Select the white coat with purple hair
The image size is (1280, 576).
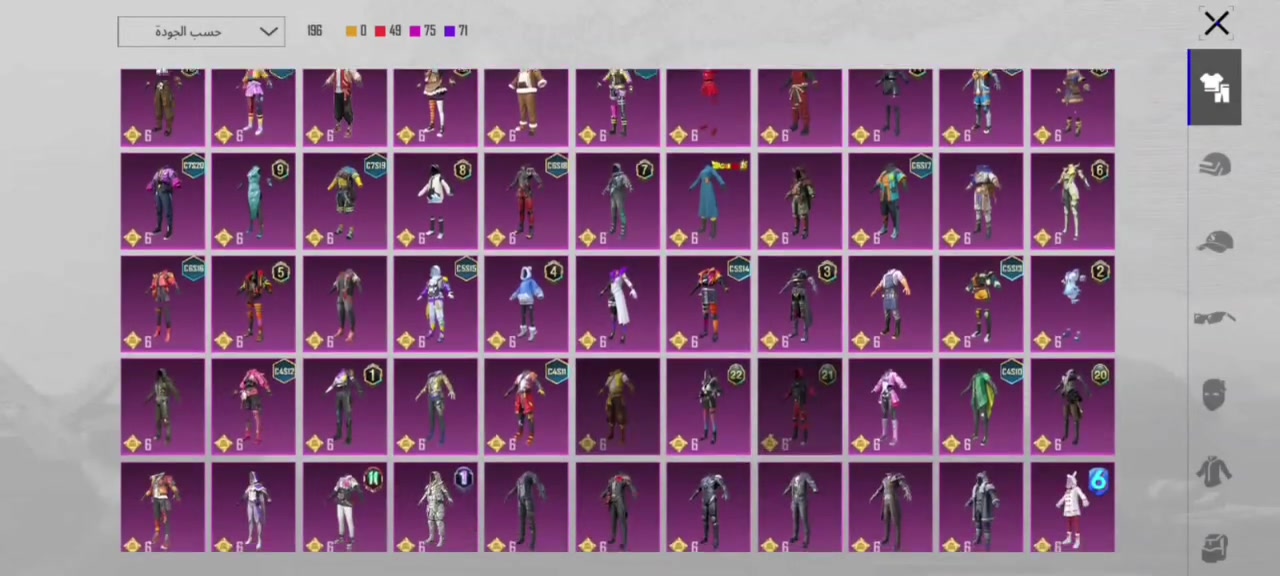(618, 304)
